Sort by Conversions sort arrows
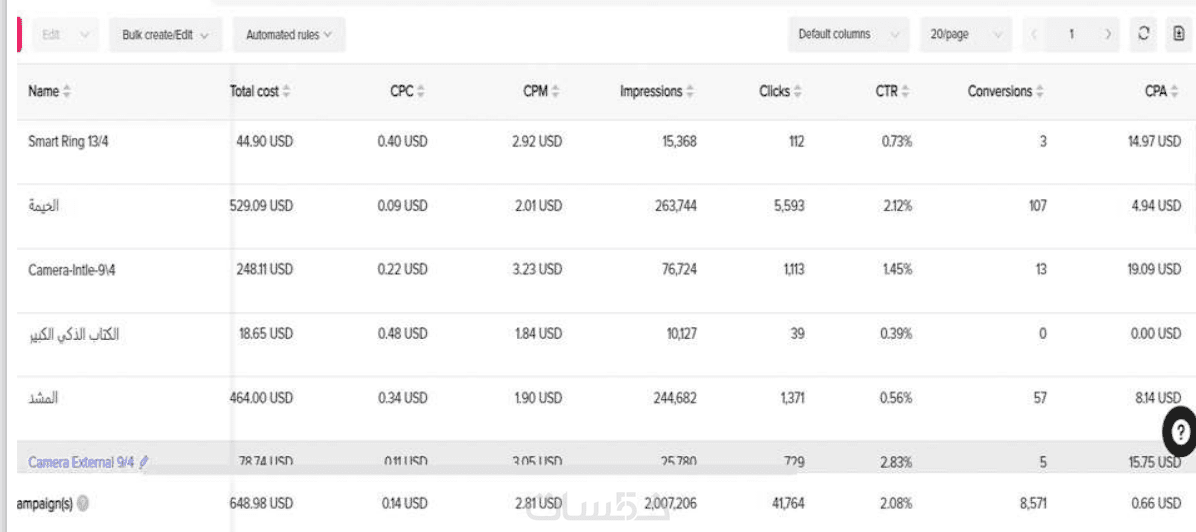The image size is (1196, 532). pyautogui.click(x=1040, y=92)
